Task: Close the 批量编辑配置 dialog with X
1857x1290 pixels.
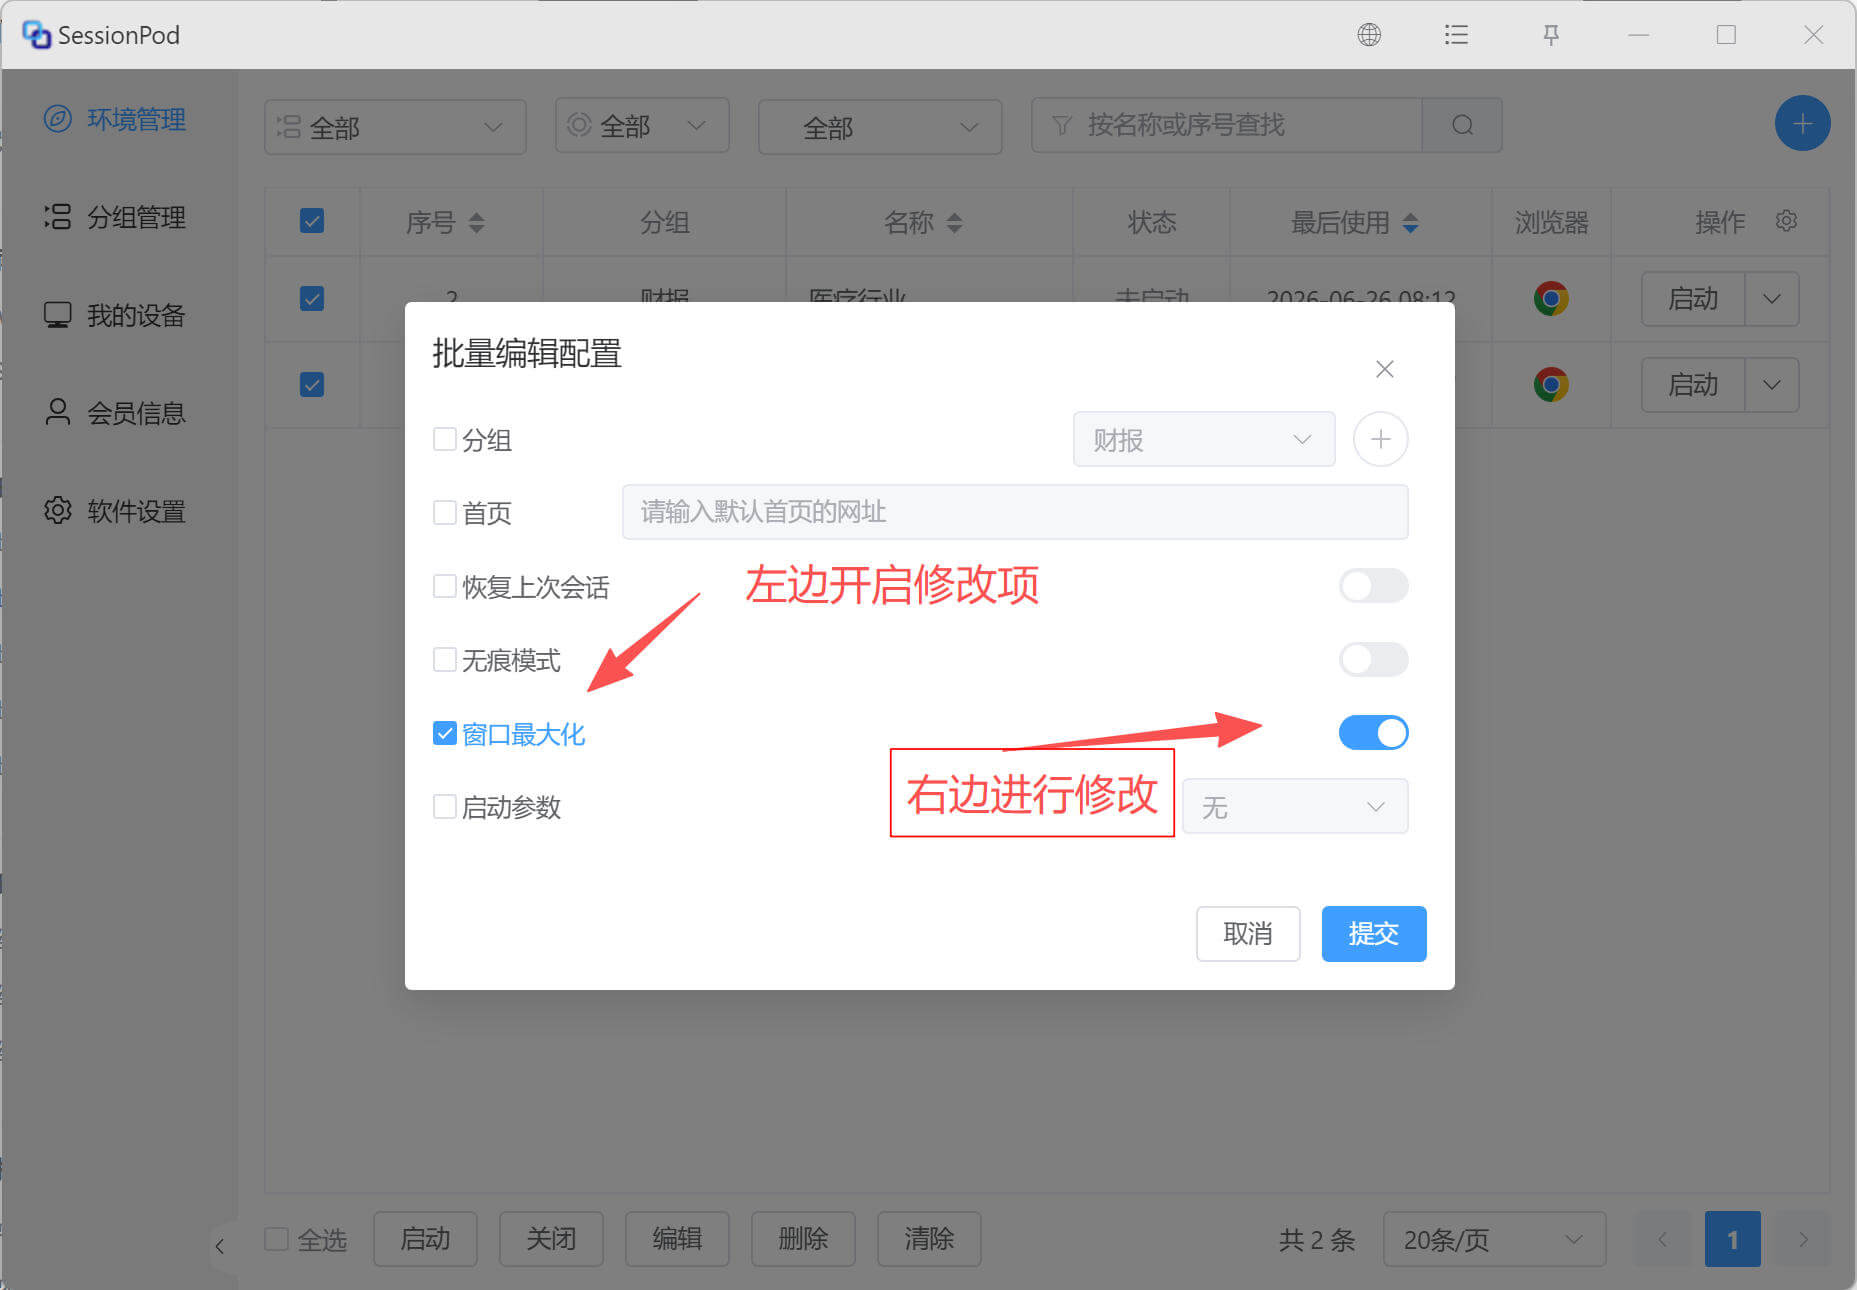Action: 1384,369
